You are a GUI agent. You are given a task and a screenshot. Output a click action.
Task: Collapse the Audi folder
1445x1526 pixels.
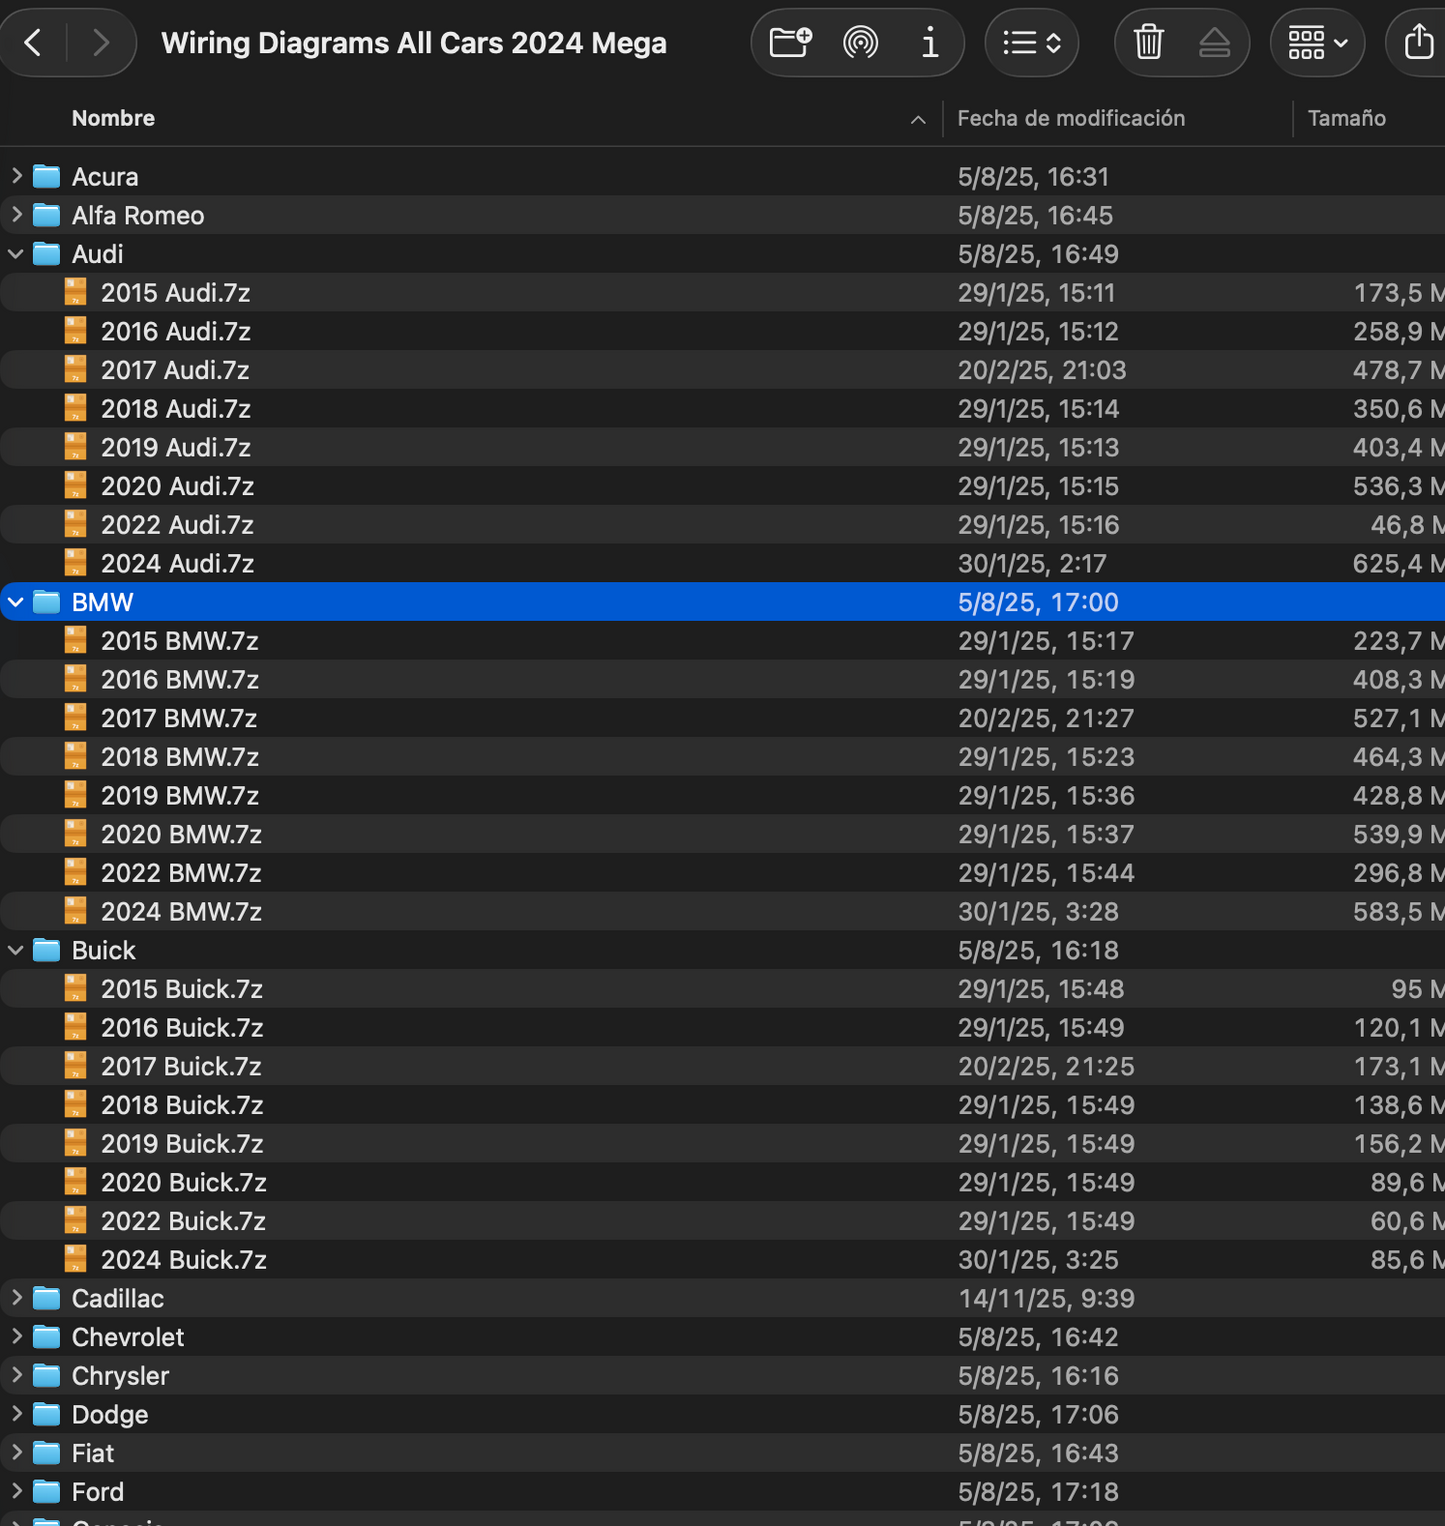[16, 254]
